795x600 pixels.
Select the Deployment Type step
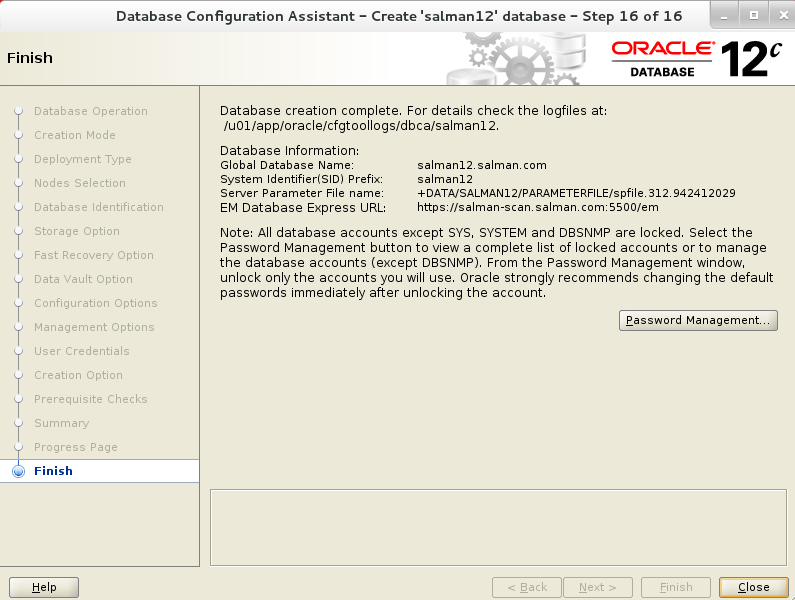click(83, 159)
